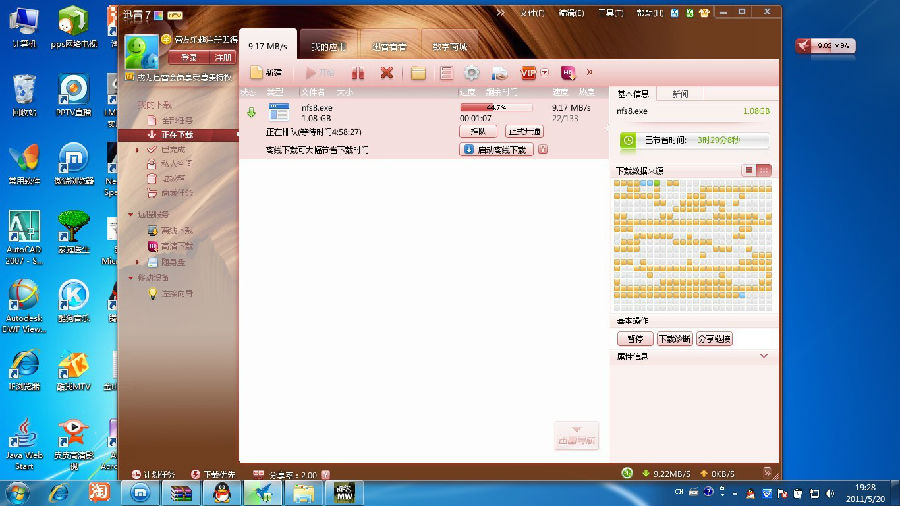The image size is (900, 506).
Task: Open the download folder toolbar icon
Action: click(418, 73)
